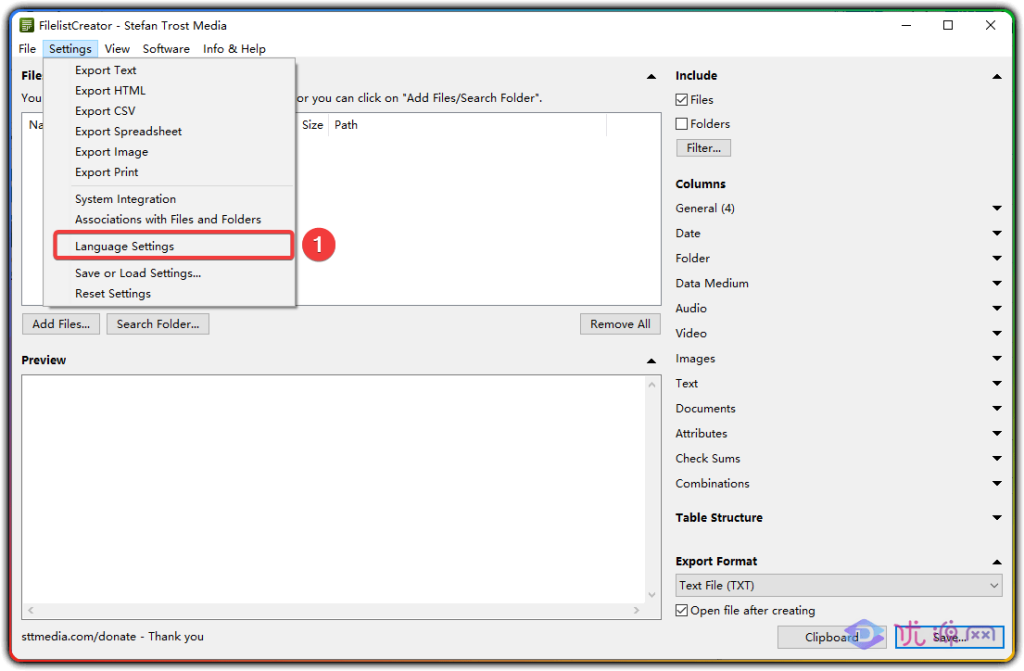Click the Remove All button
The width and height of the screenshot is (1024, 671).
click(620, 324)
